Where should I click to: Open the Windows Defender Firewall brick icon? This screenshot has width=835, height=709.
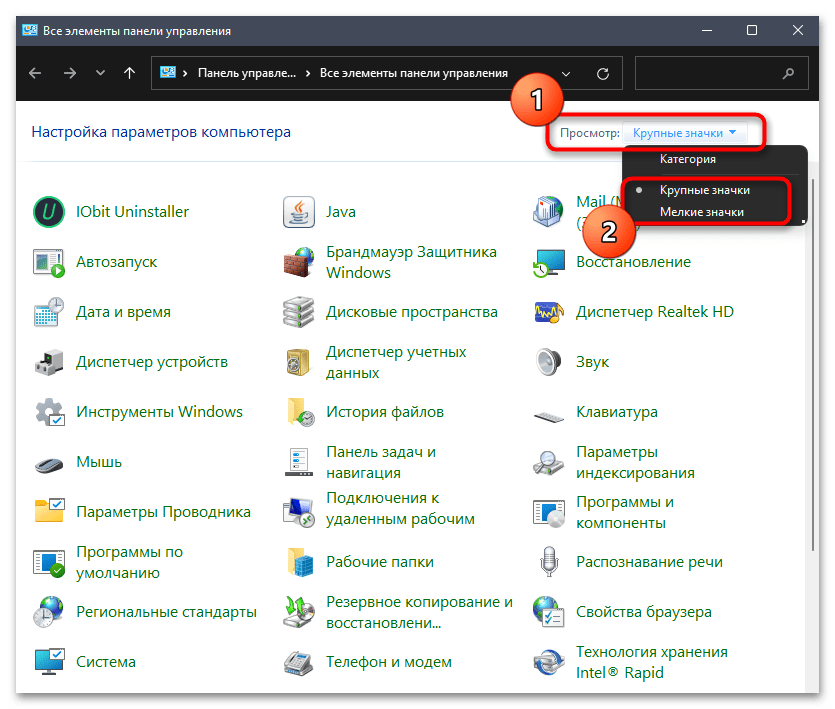point(299,262)
